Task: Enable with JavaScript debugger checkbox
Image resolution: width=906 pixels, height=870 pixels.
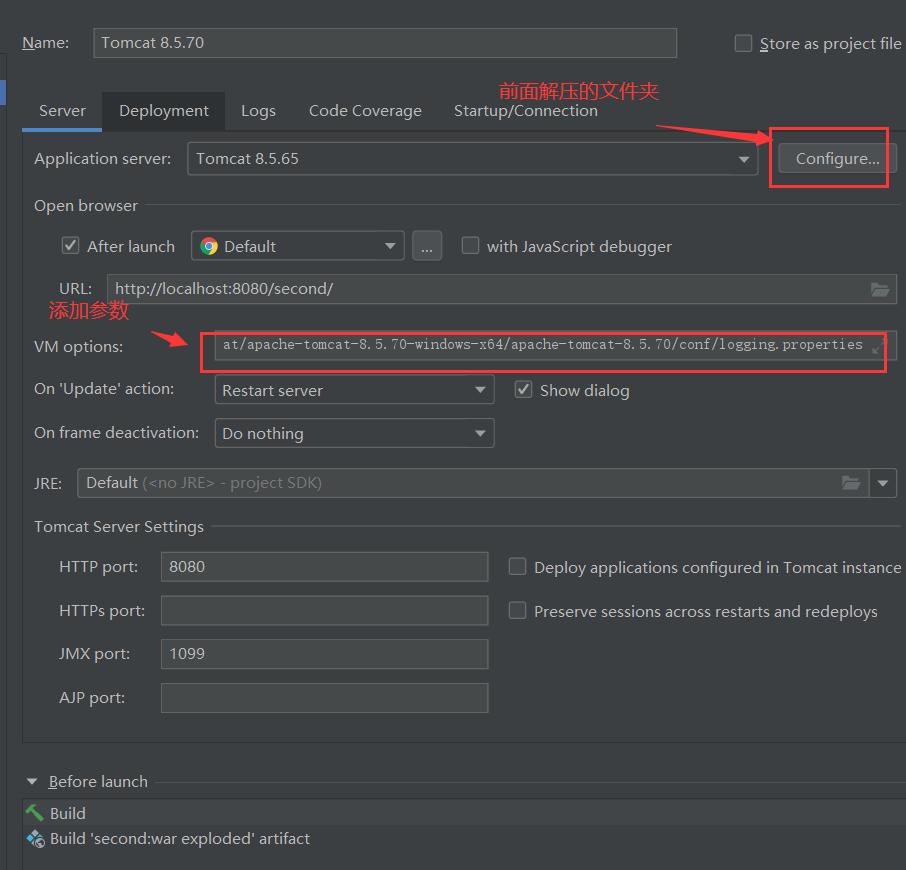Action: 470,246
